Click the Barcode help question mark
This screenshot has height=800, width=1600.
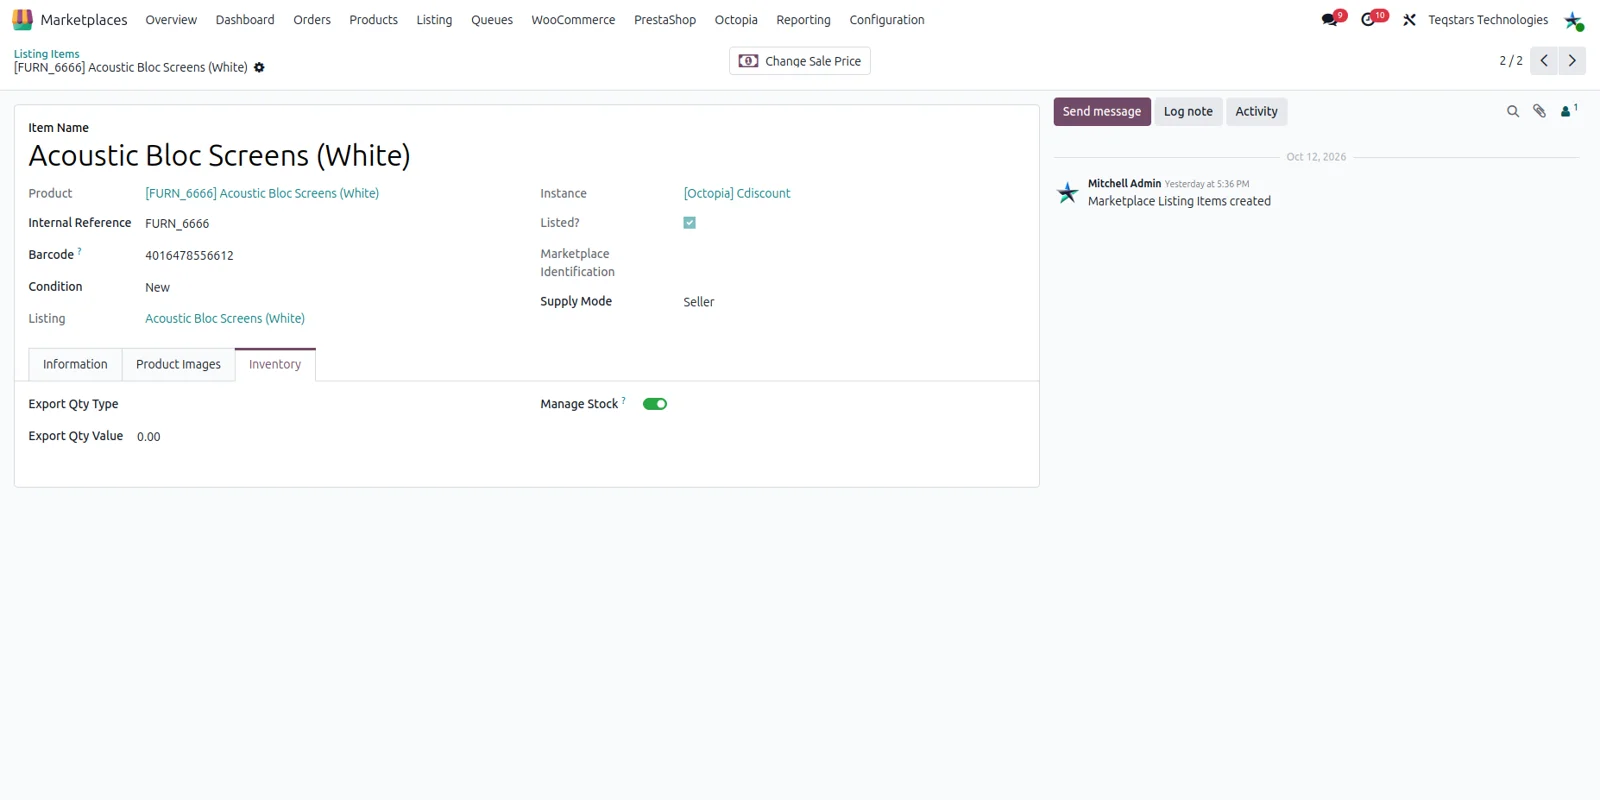(x=80, y=251)
